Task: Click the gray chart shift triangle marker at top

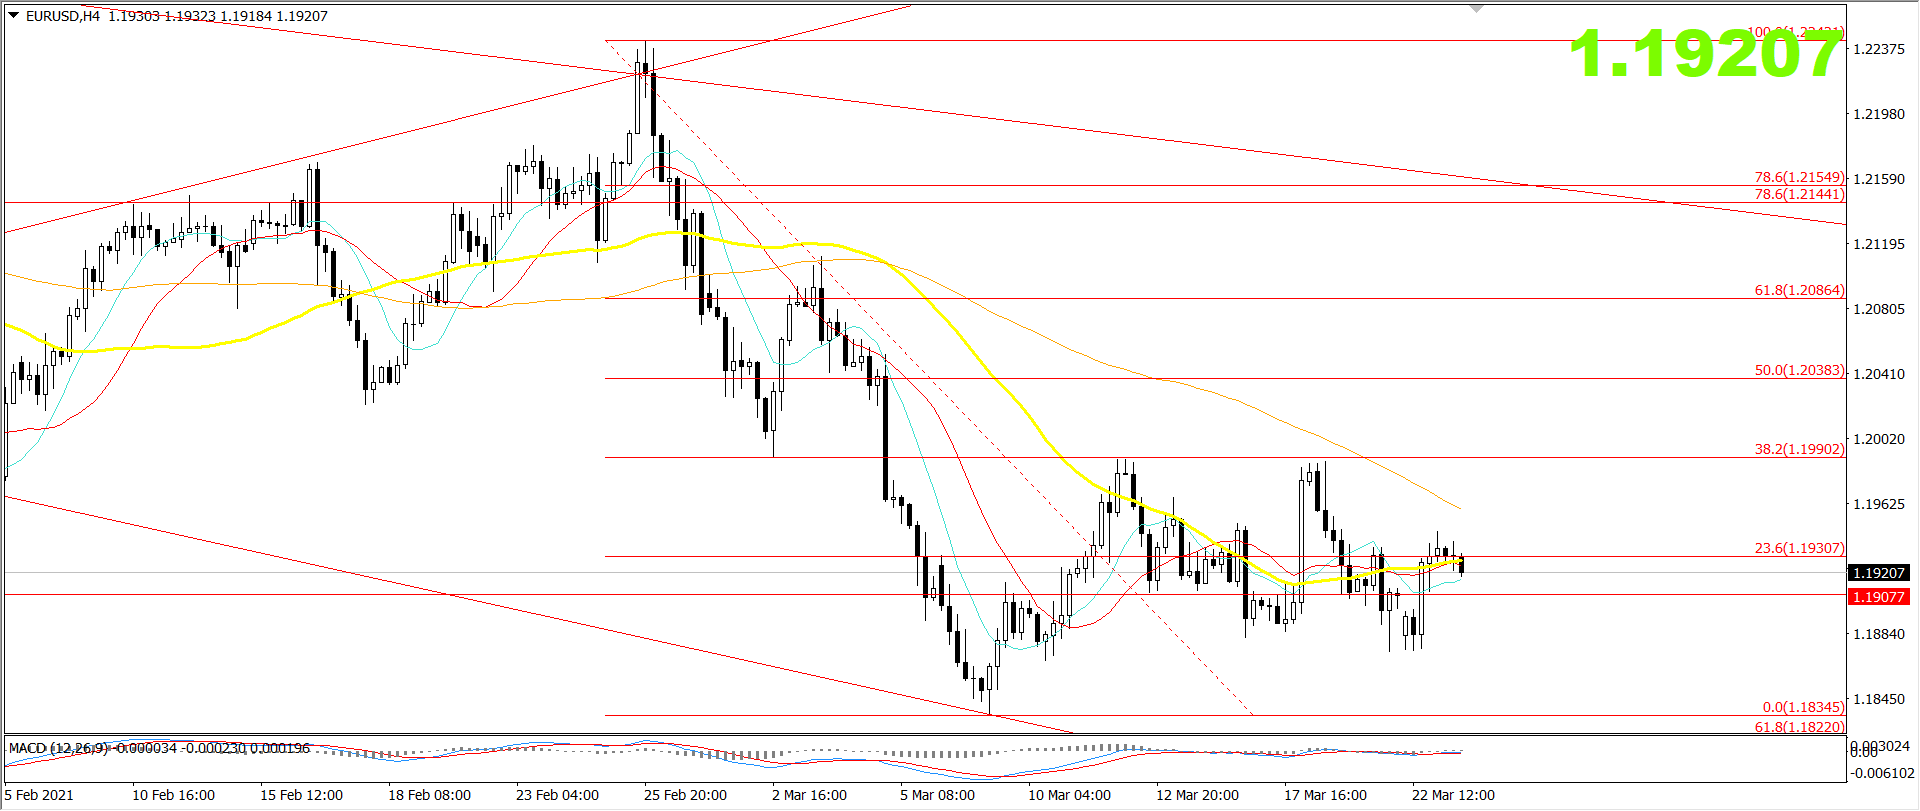Action: click(1477, 8)
